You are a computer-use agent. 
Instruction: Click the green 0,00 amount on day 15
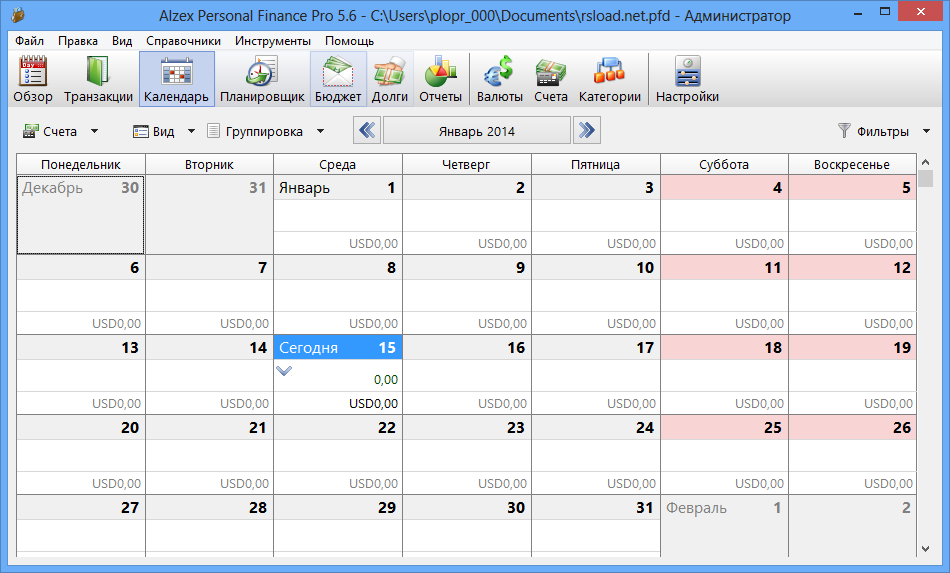click(x=385, y=380)
